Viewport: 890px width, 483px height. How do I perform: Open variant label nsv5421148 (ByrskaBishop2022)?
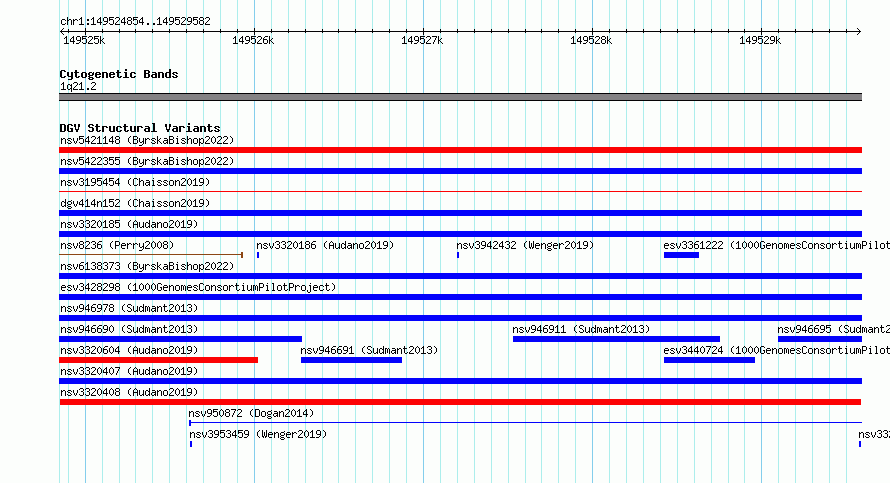(x=147, y=140)
